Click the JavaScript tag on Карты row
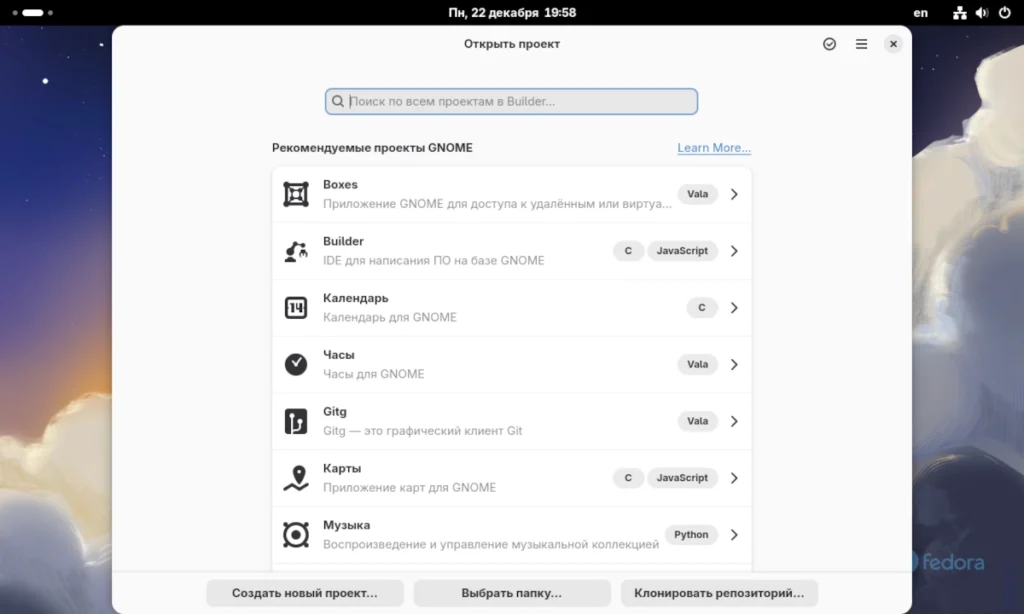1024x614 pixels. pos(682,478)
